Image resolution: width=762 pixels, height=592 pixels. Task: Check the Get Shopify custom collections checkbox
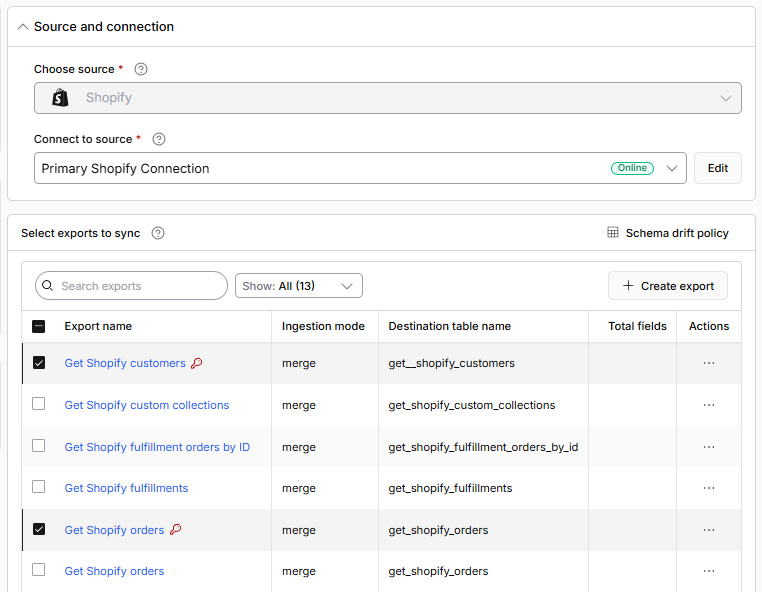(38, 404)
